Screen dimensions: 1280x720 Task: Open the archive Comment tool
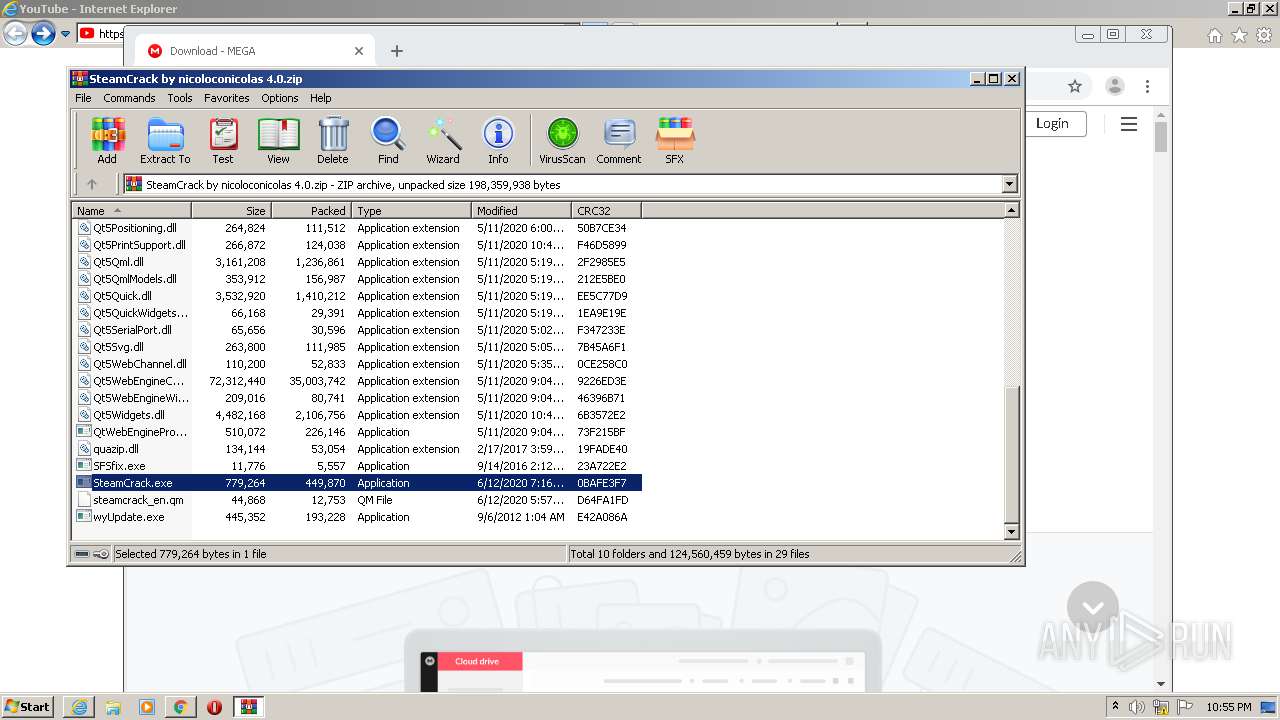pyautogui.click(x=619, y=141)
